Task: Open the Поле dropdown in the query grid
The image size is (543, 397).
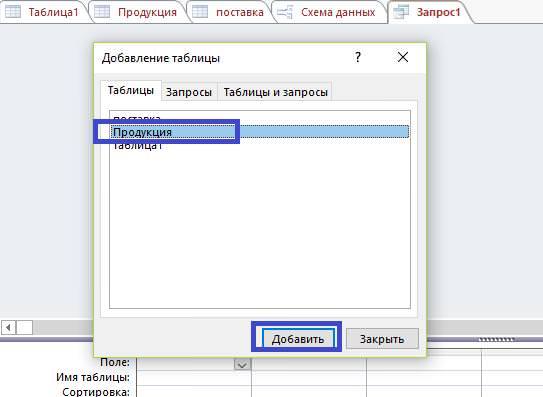Action: (242, 364)
